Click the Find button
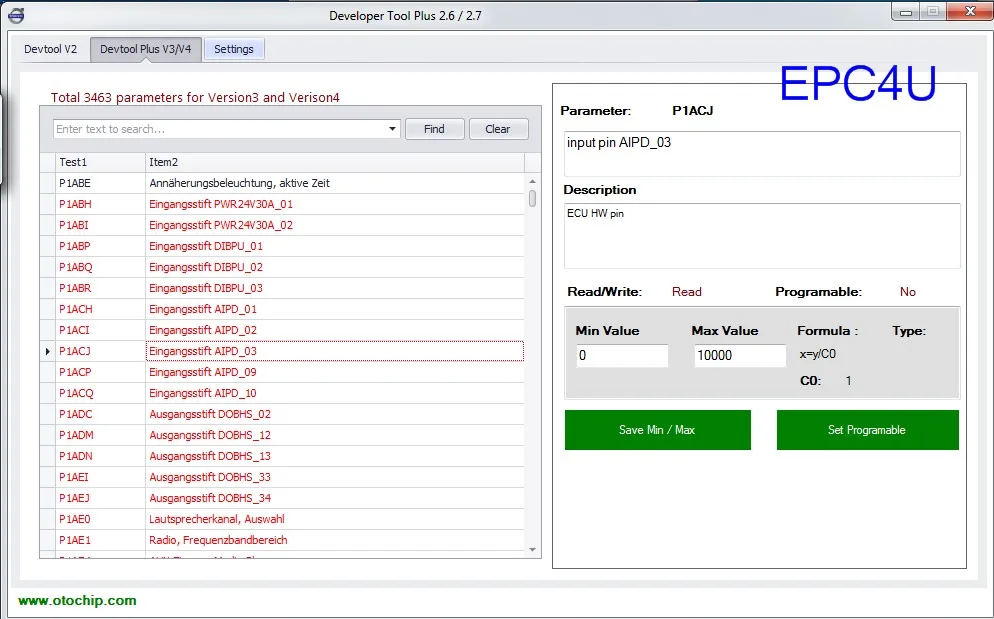The width and height of the screenshot is (994, 619). click(434, 129)
